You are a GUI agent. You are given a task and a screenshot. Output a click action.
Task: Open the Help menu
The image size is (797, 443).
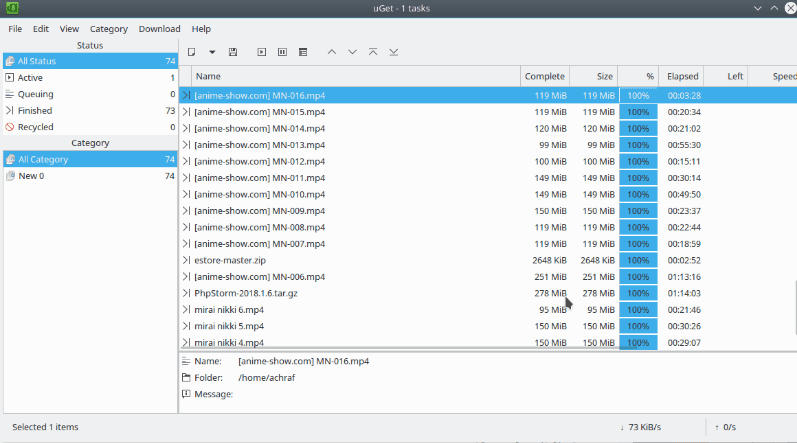tap(201, 29)
